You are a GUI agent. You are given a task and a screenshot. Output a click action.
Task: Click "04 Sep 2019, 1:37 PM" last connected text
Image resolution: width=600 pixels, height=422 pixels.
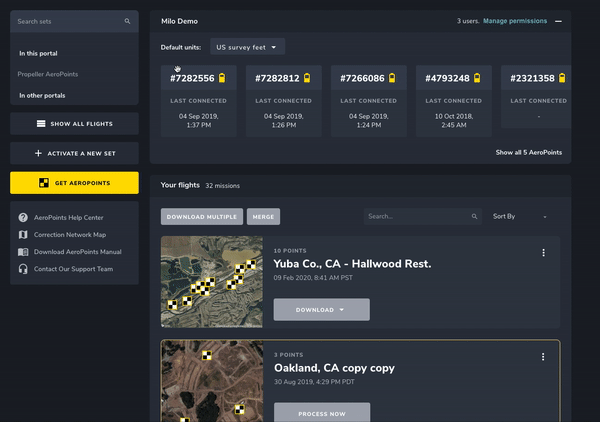[199, 121]
